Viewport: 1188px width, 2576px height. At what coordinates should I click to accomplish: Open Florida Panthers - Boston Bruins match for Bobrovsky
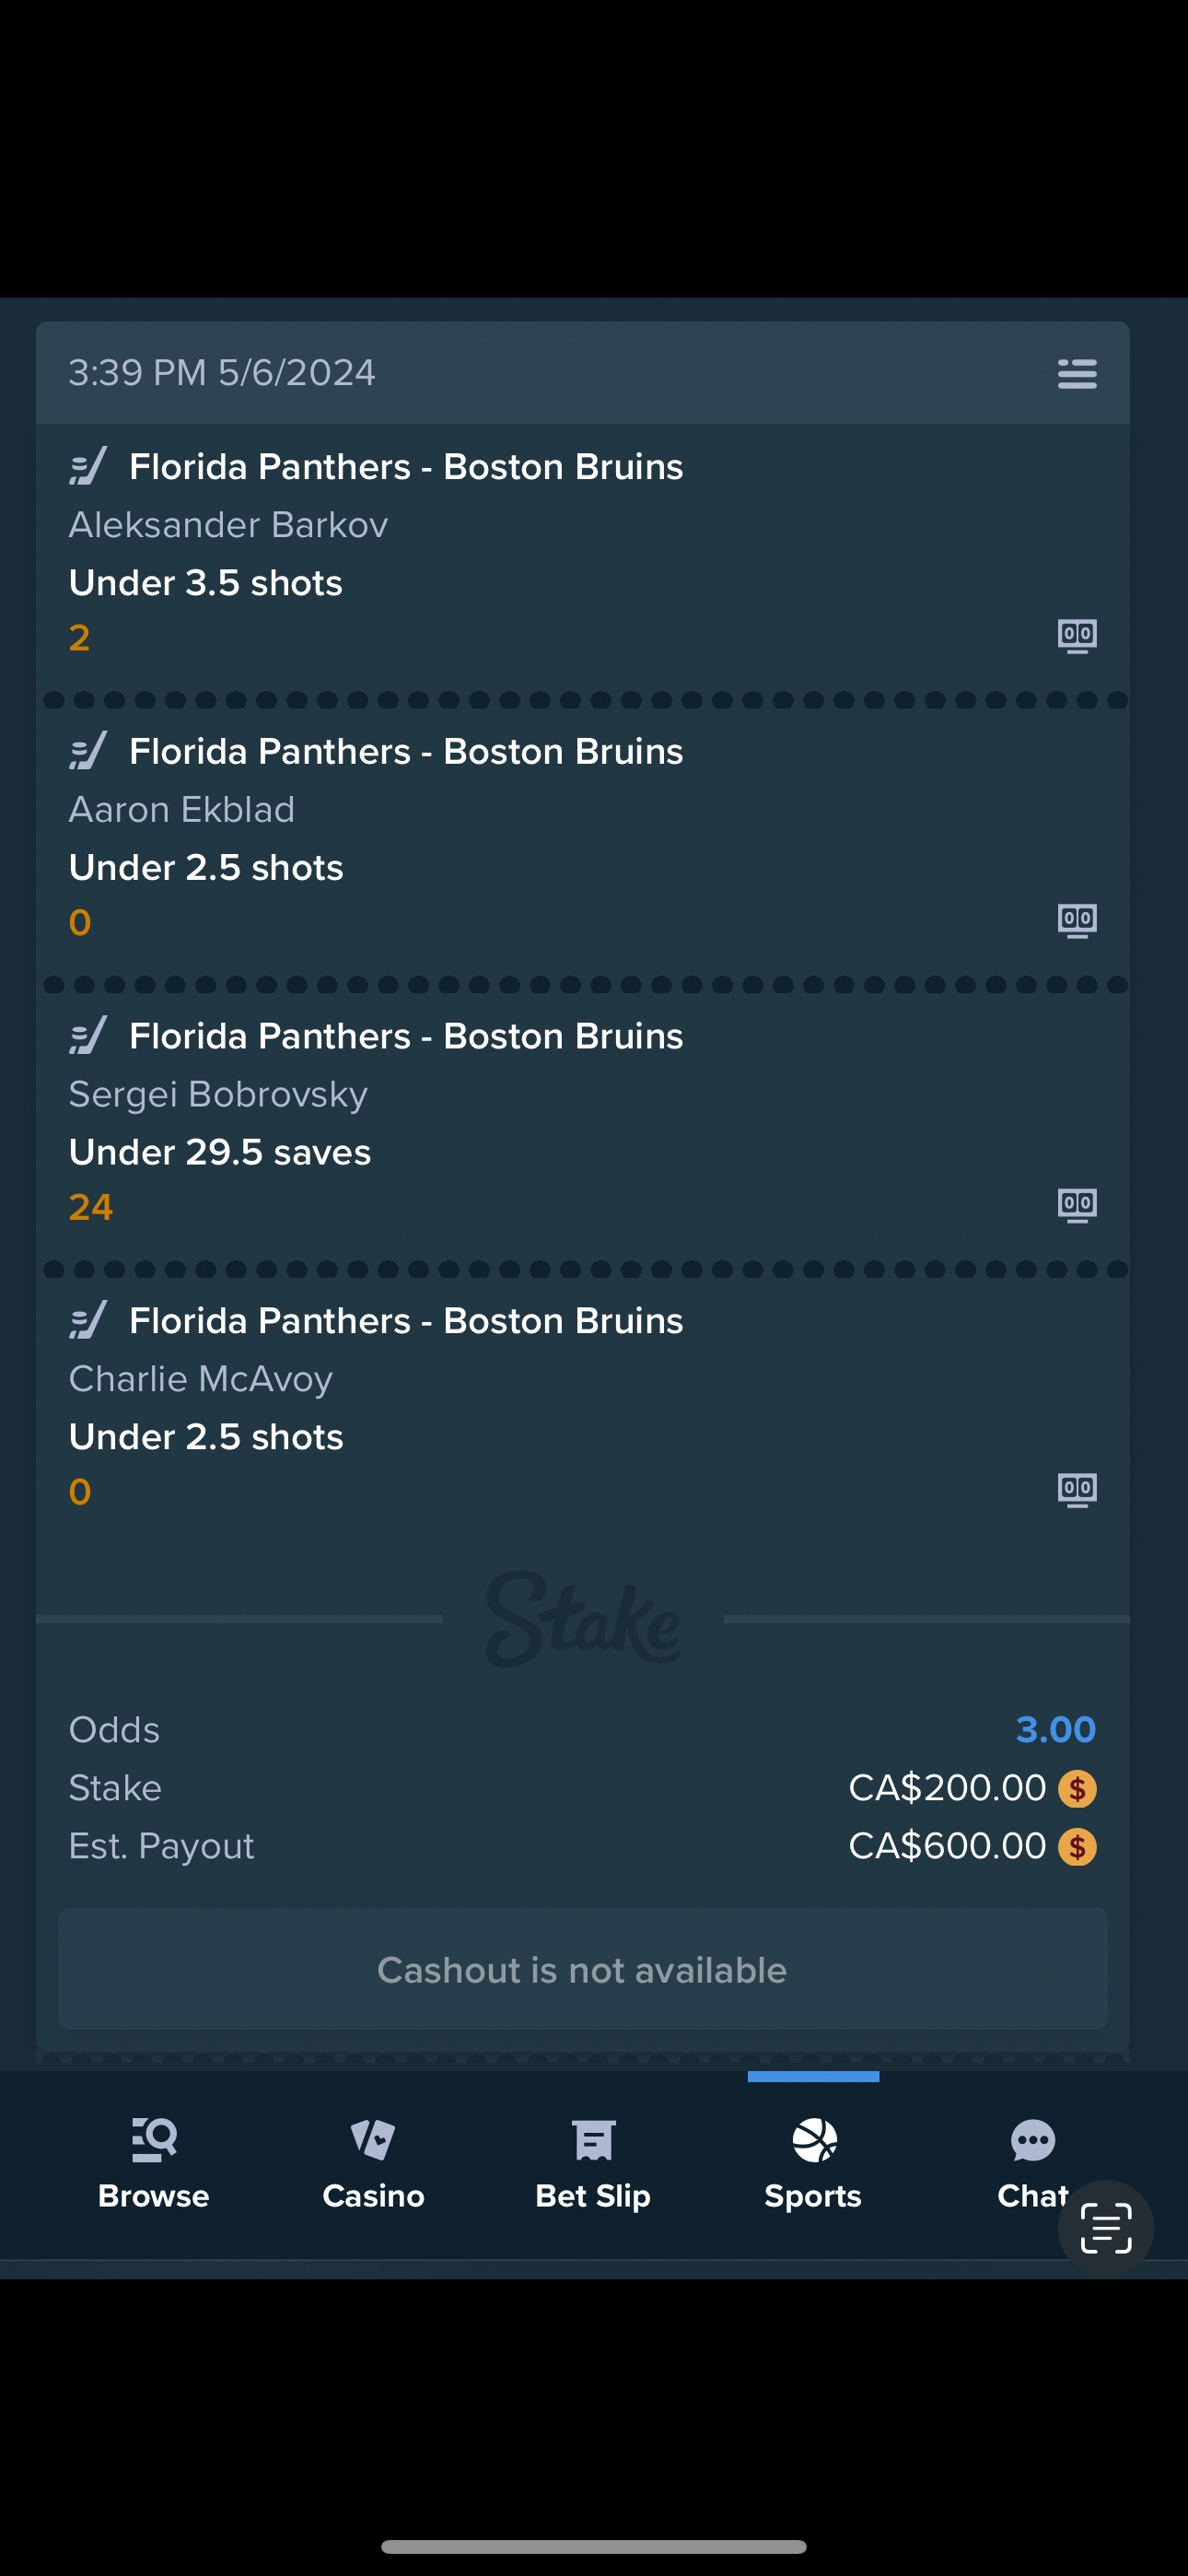pos(406,1037)
